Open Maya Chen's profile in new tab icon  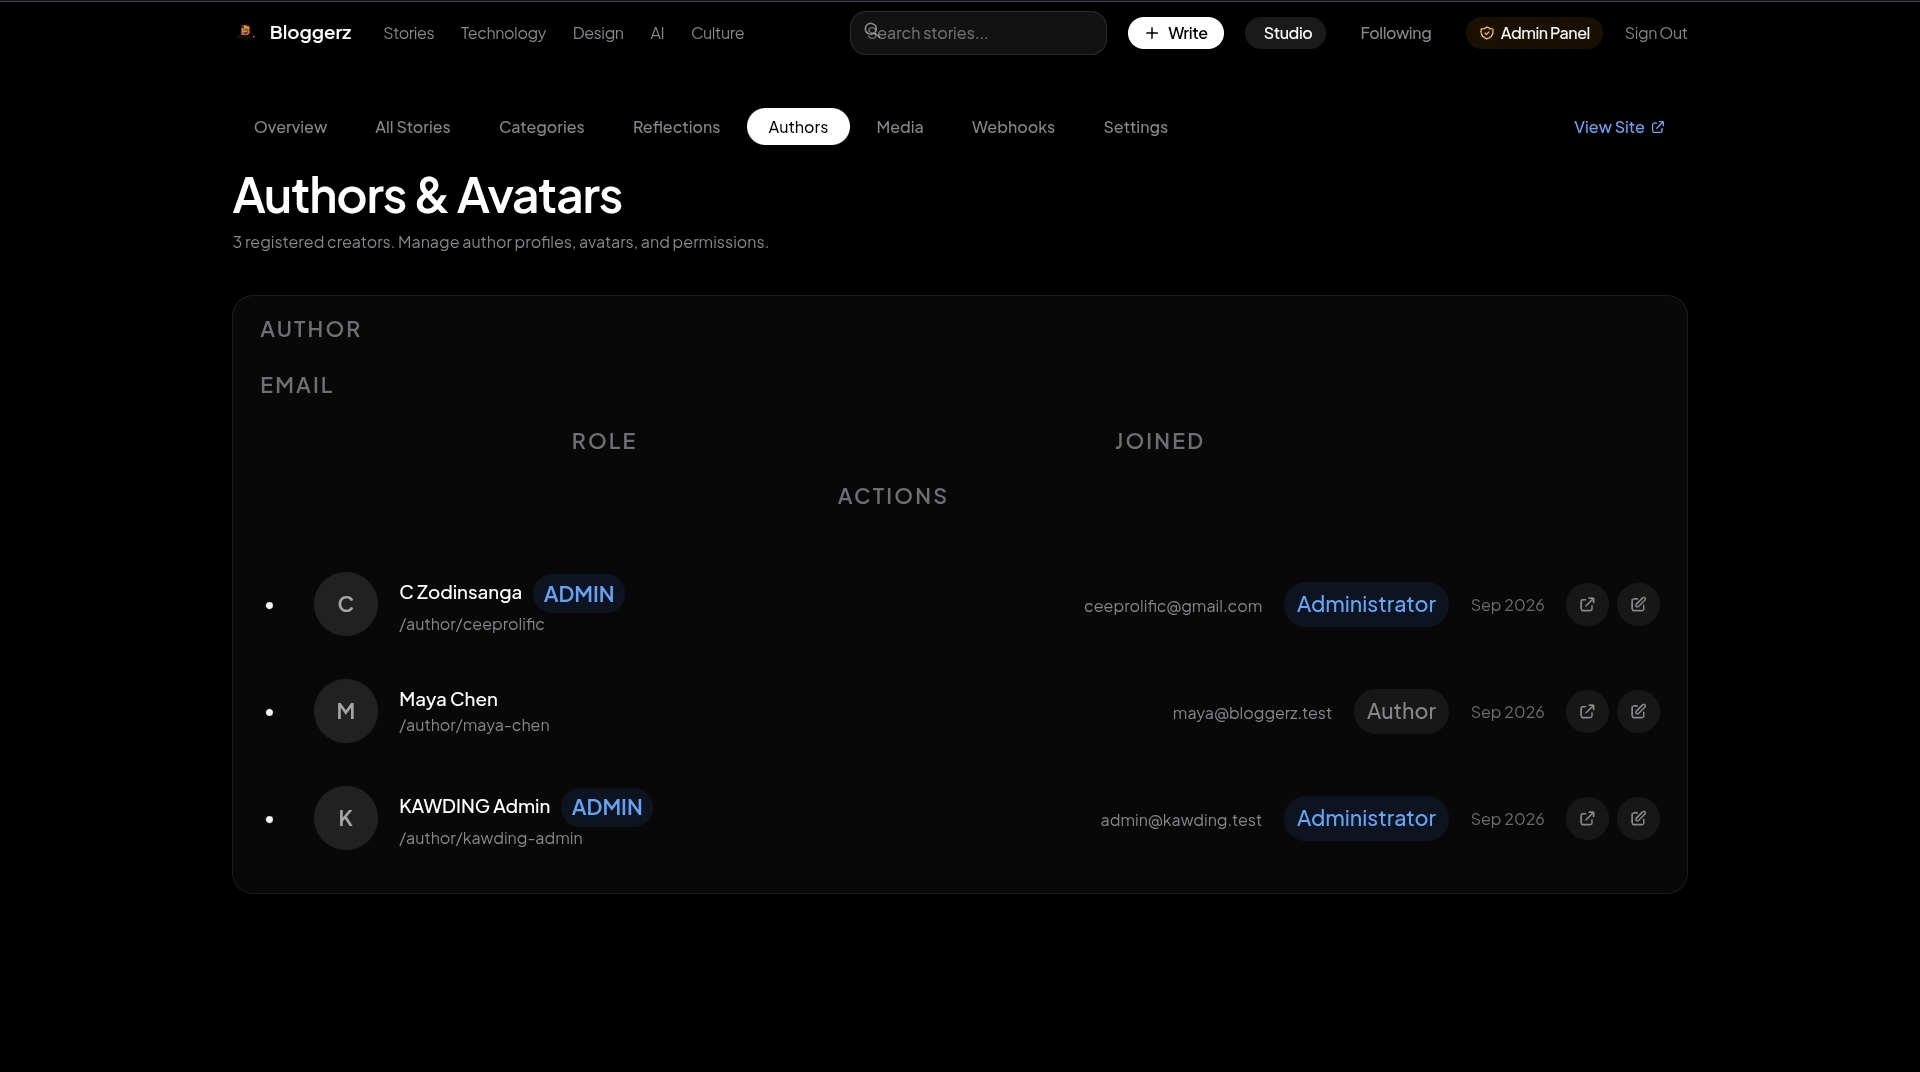pos(1587,711)
